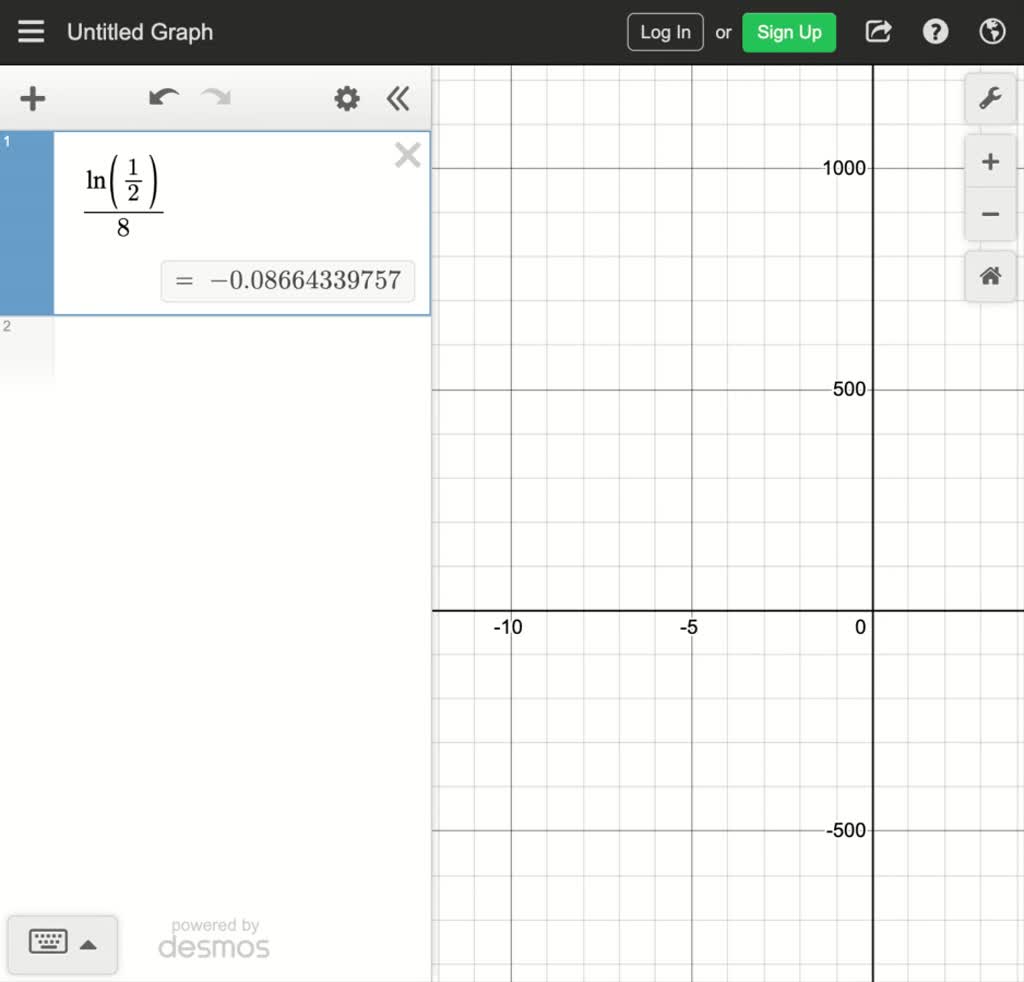Open the Help question mark menu
This screenshot has width=1024, height=982.
click(x=935, y=32)
